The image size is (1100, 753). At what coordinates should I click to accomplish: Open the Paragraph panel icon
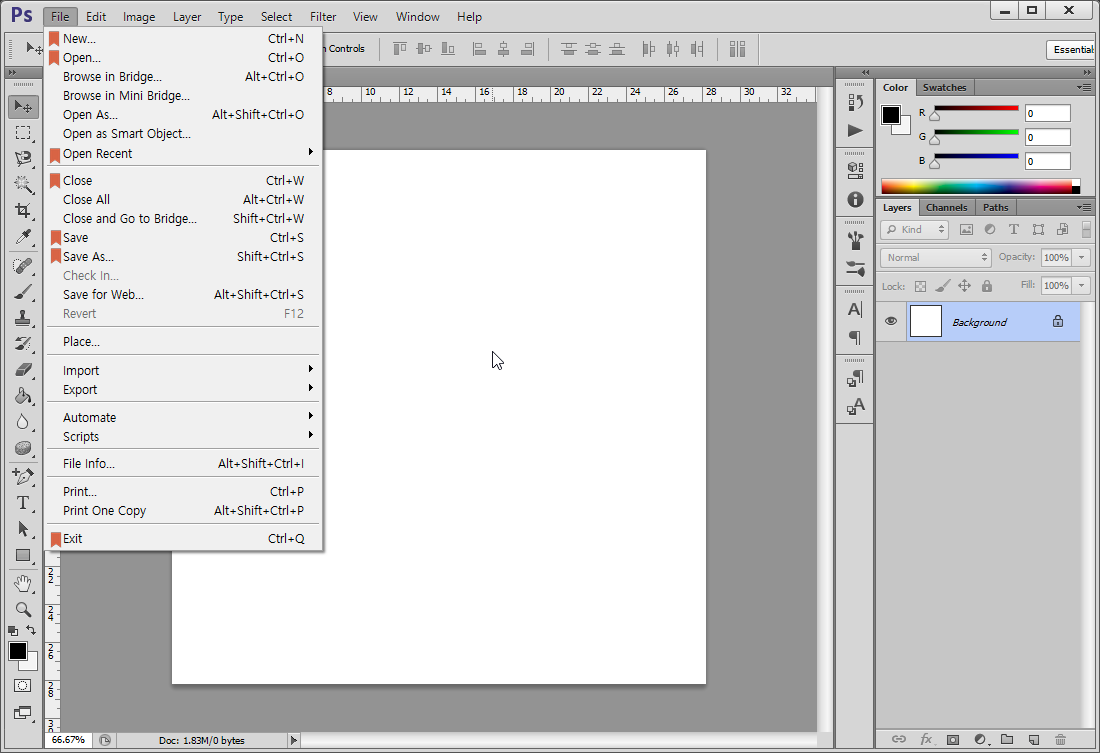click(855, 338)
